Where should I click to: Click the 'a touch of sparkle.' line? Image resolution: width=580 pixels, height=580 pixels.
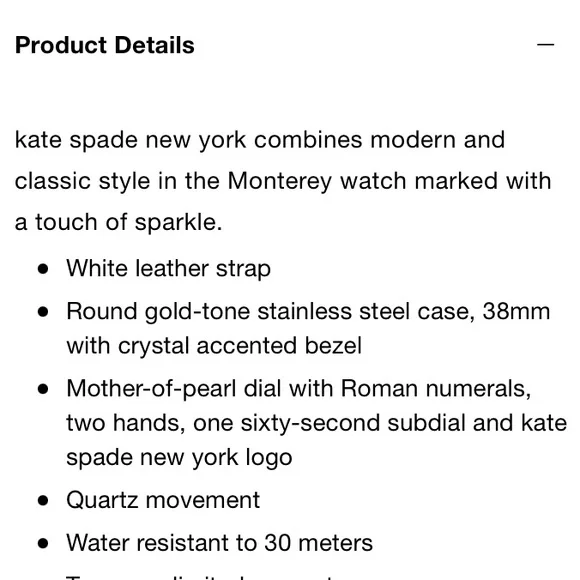[118, 223]
